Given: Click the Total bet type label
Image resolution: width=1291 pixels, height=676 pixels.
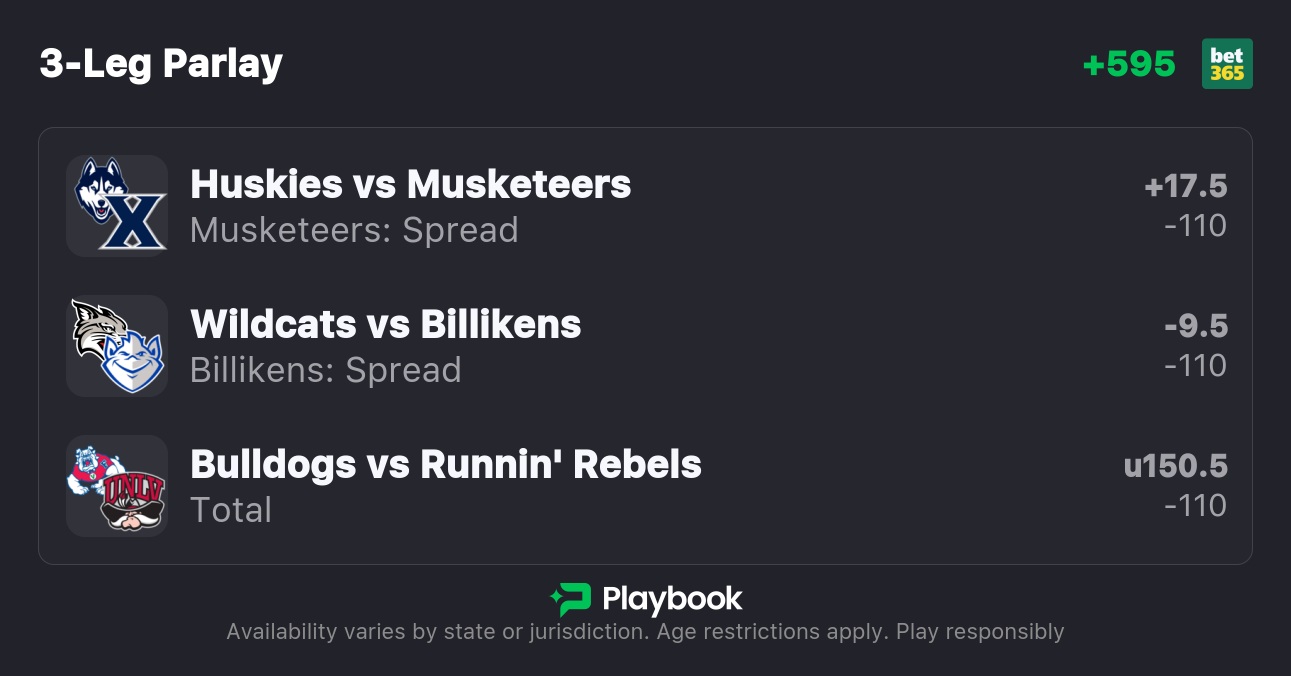Looking at the screenshot, I should click(x=231, y=510).
